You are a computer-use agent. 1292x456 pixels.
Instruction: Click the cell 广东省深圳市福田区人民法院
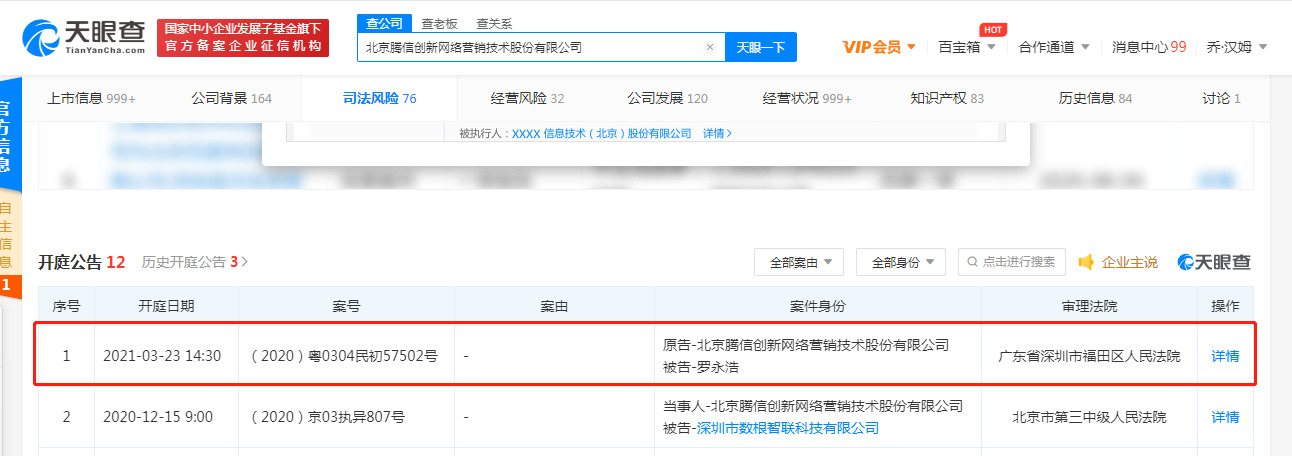pyautogui.click(x=1090, y=356)
